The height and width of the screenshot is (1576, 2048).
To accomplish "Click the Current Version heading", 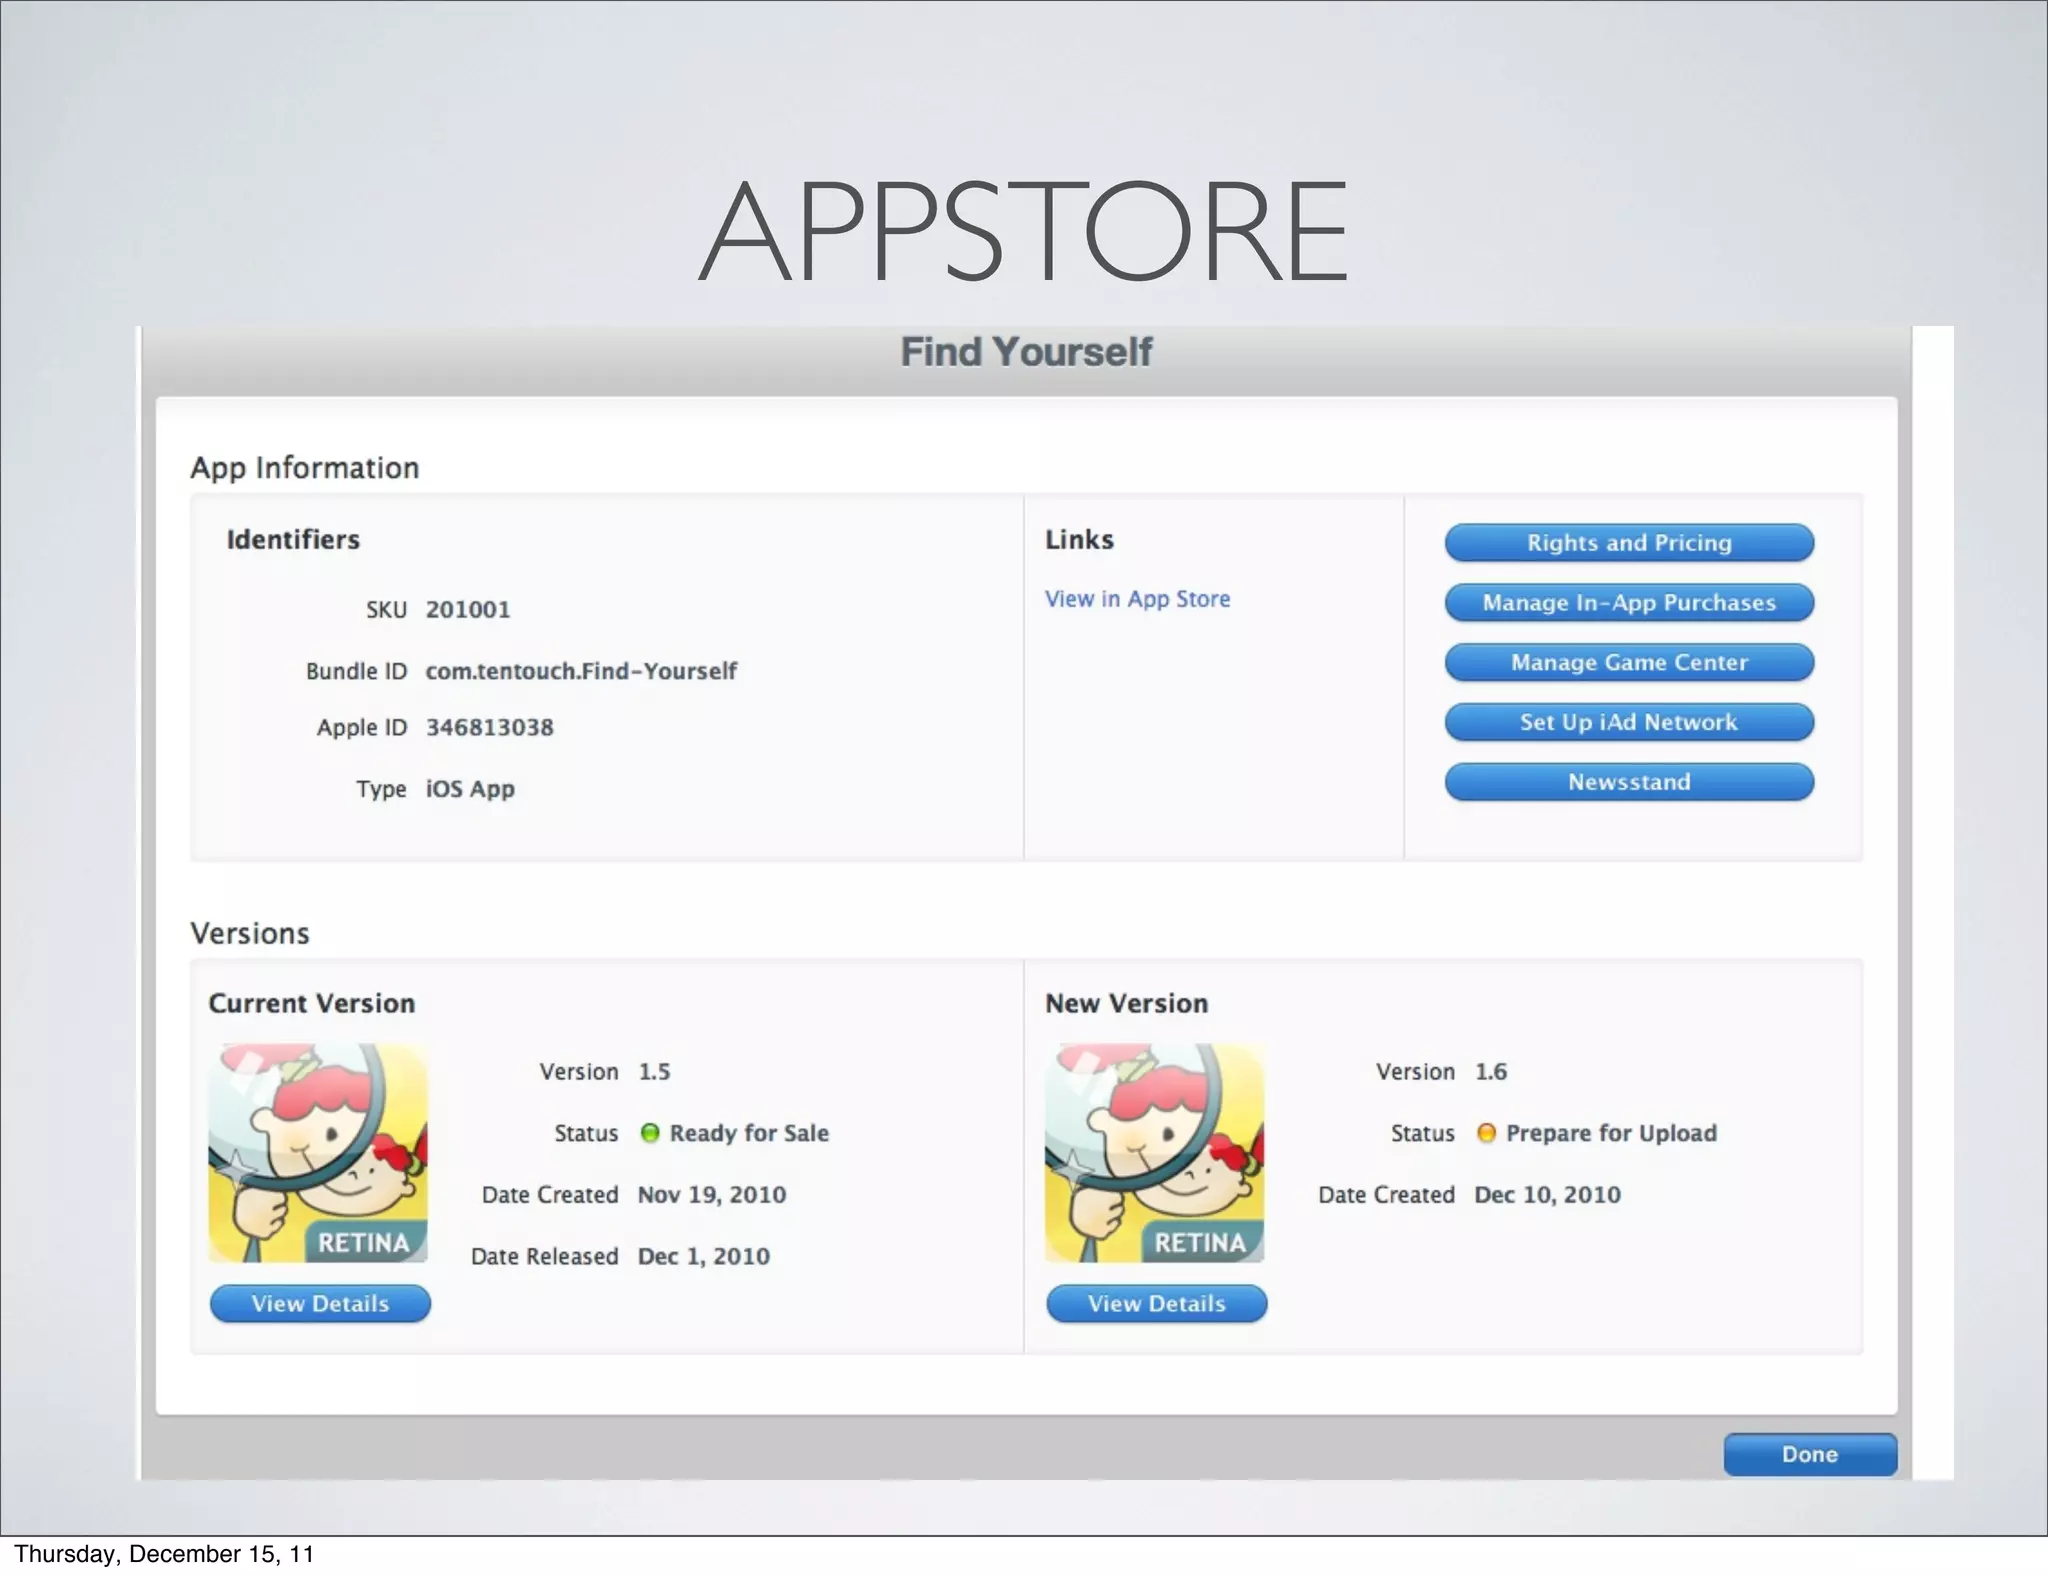I will tap(311, 1003).
